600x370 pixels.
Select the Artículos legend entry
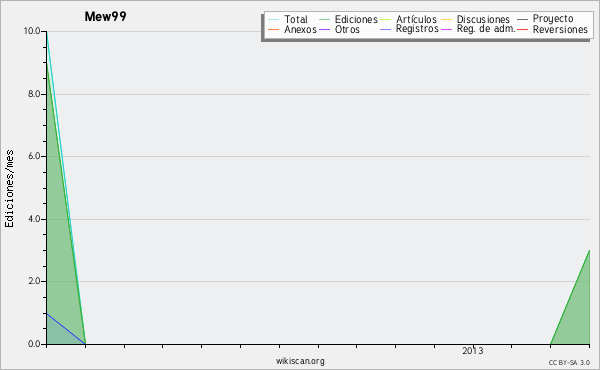click(408, 19)
